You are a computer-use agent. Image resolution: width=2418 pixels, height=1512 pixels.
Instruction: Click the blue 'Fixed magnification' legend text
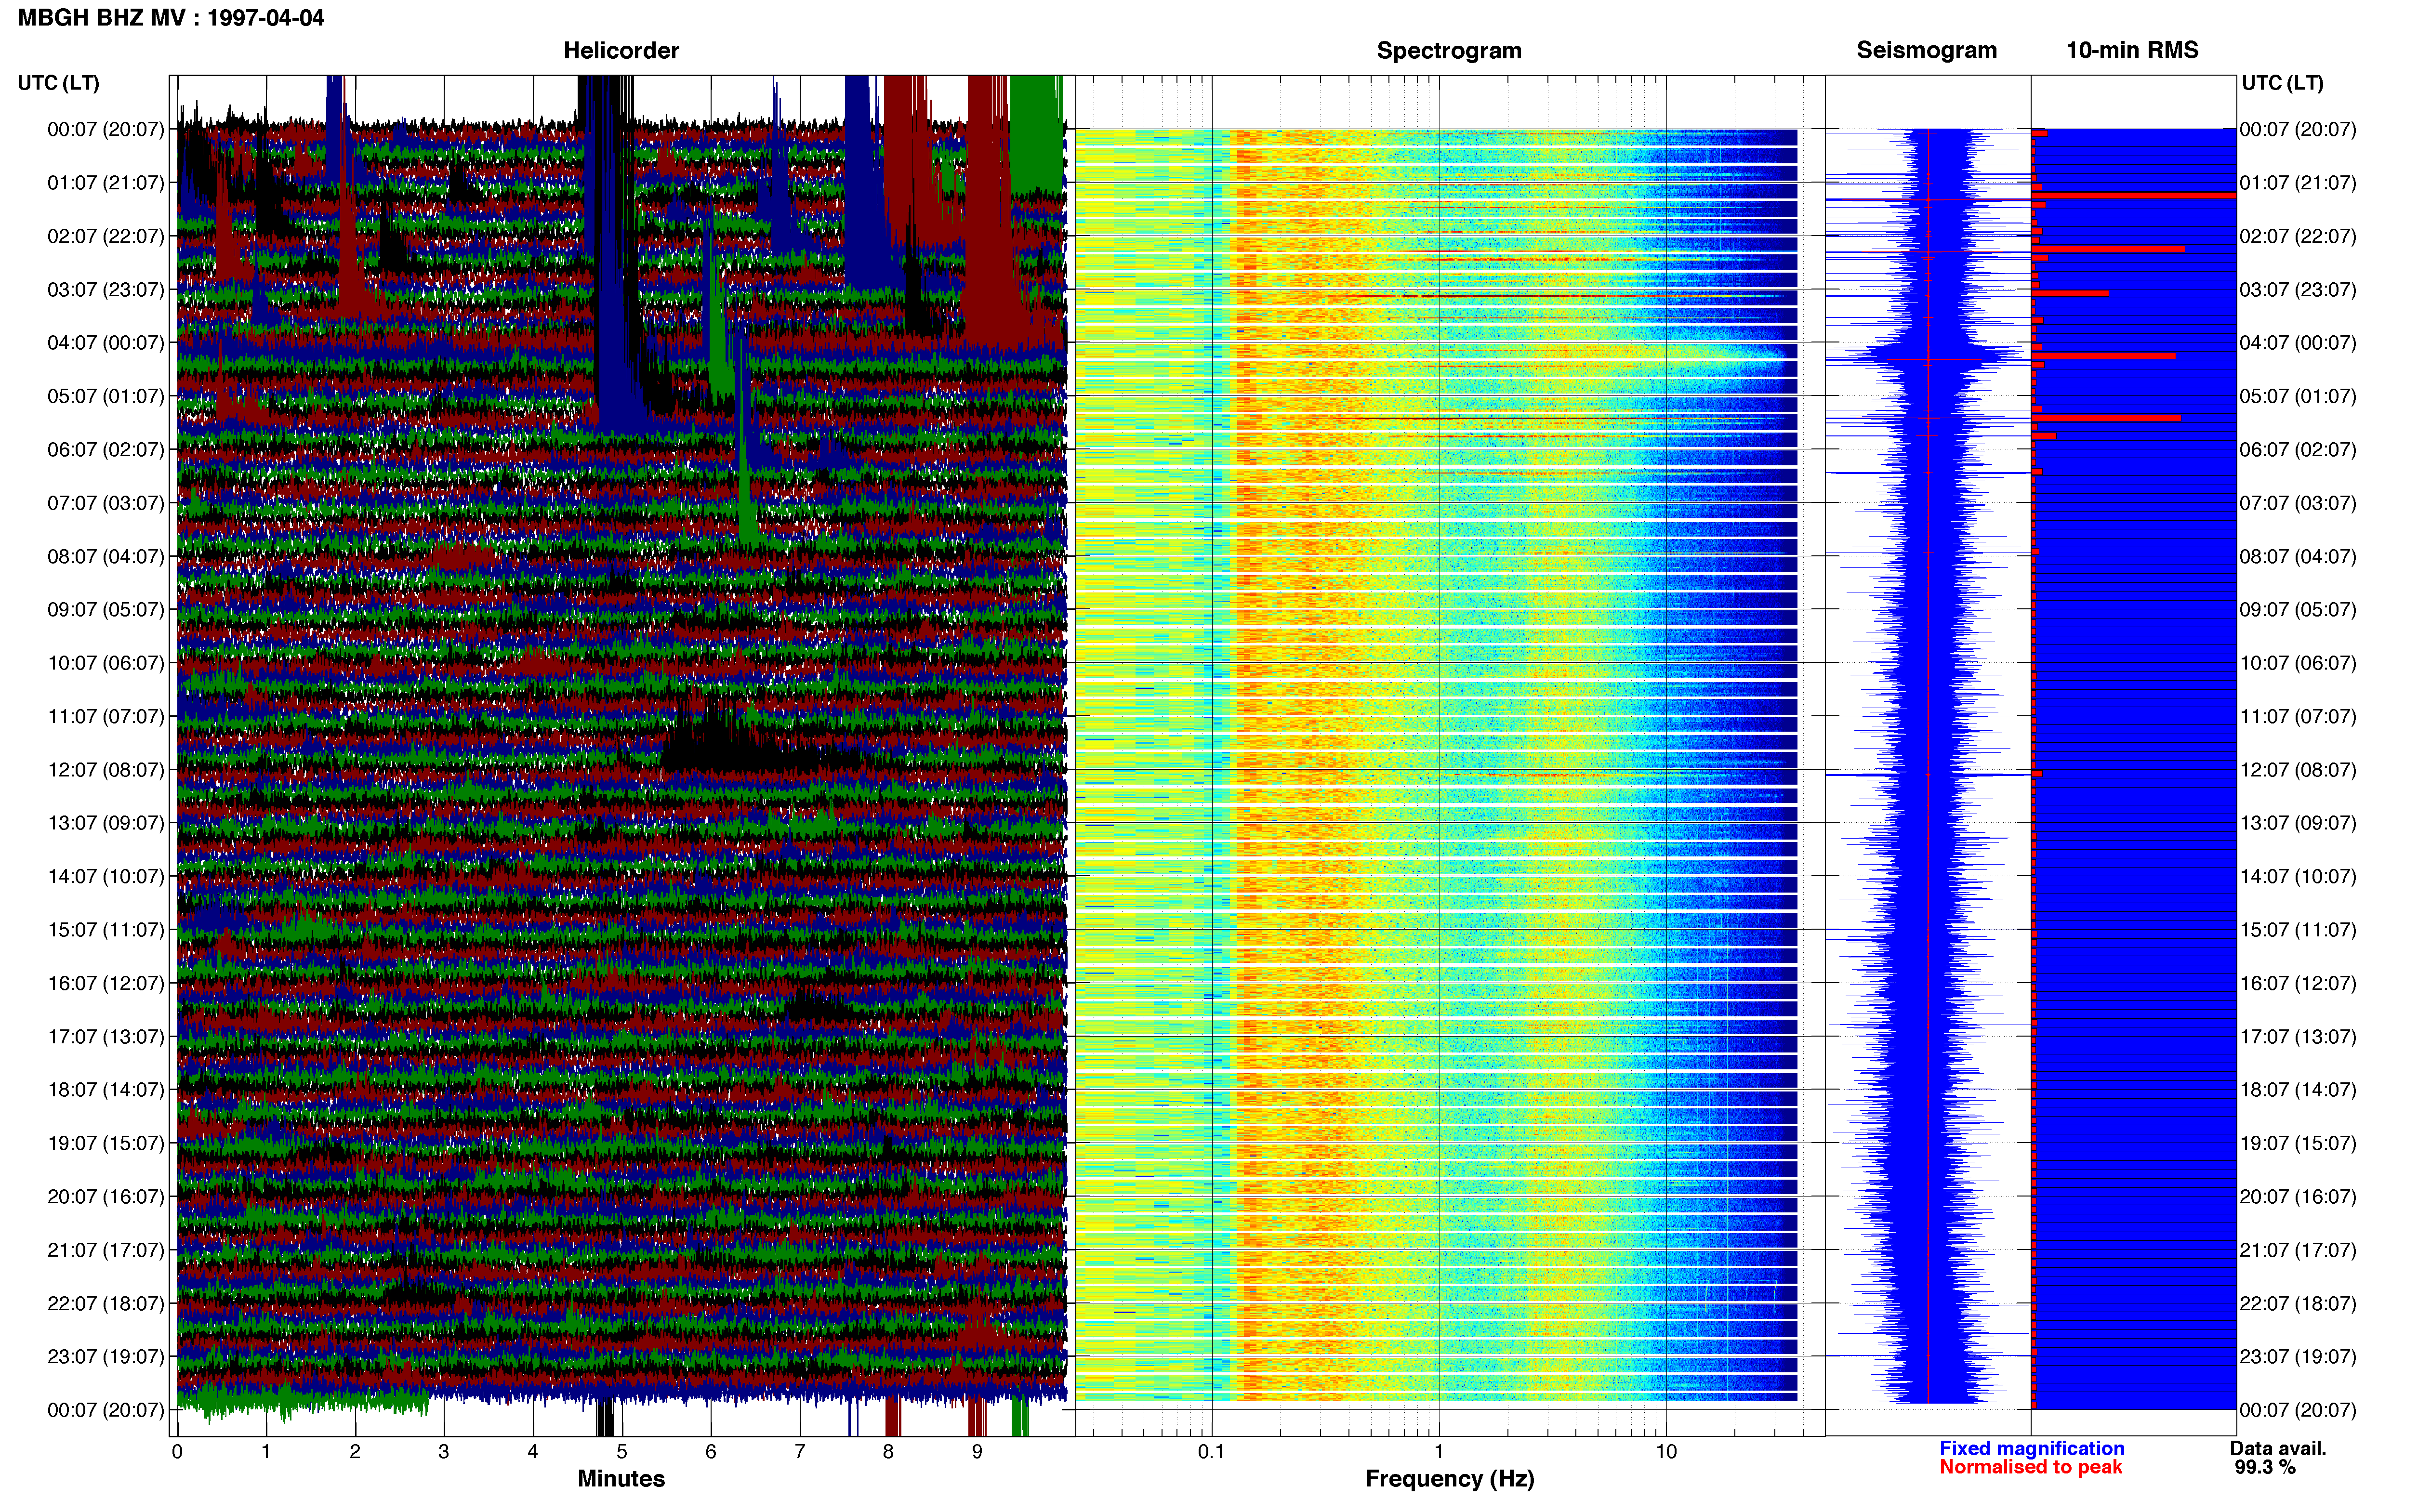click(x=2031, y=1449)
